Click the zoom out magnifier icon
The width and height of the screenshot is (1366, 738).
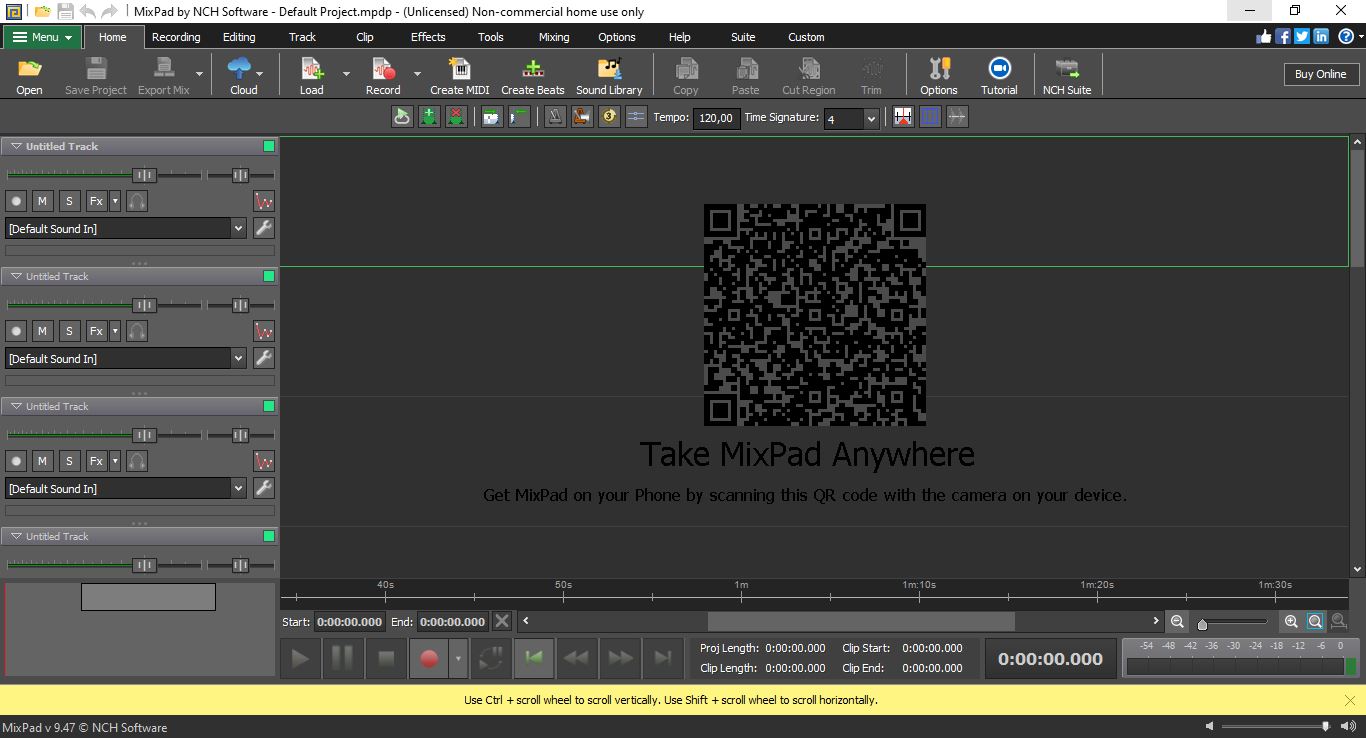(1177, 621)
